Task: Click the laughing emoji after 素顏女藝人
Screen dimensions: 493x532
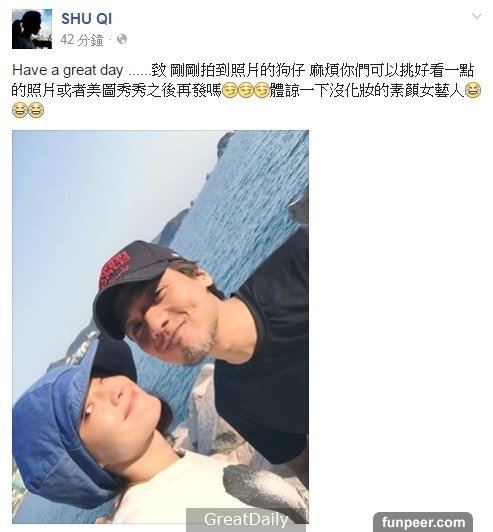Action: 473,91
